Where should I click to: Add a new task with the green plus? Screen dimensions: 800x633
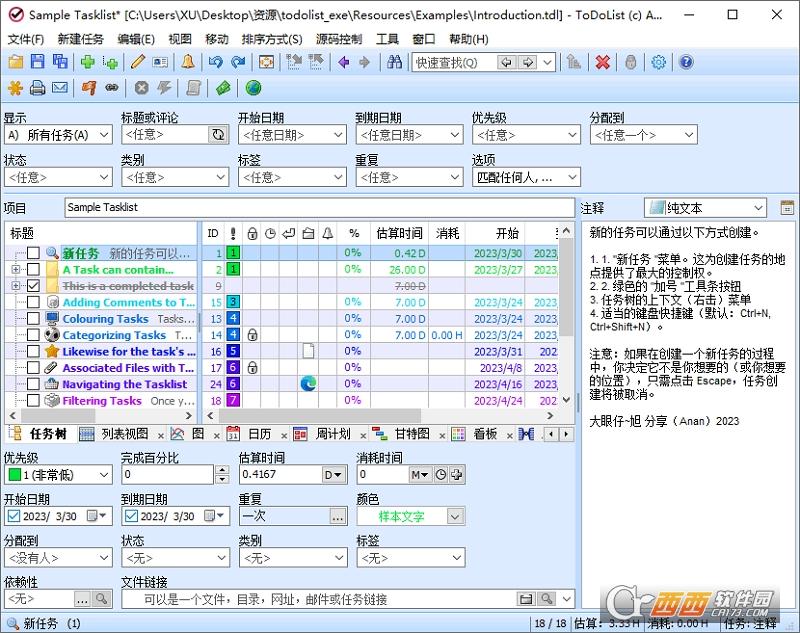(x=88, y=62)
